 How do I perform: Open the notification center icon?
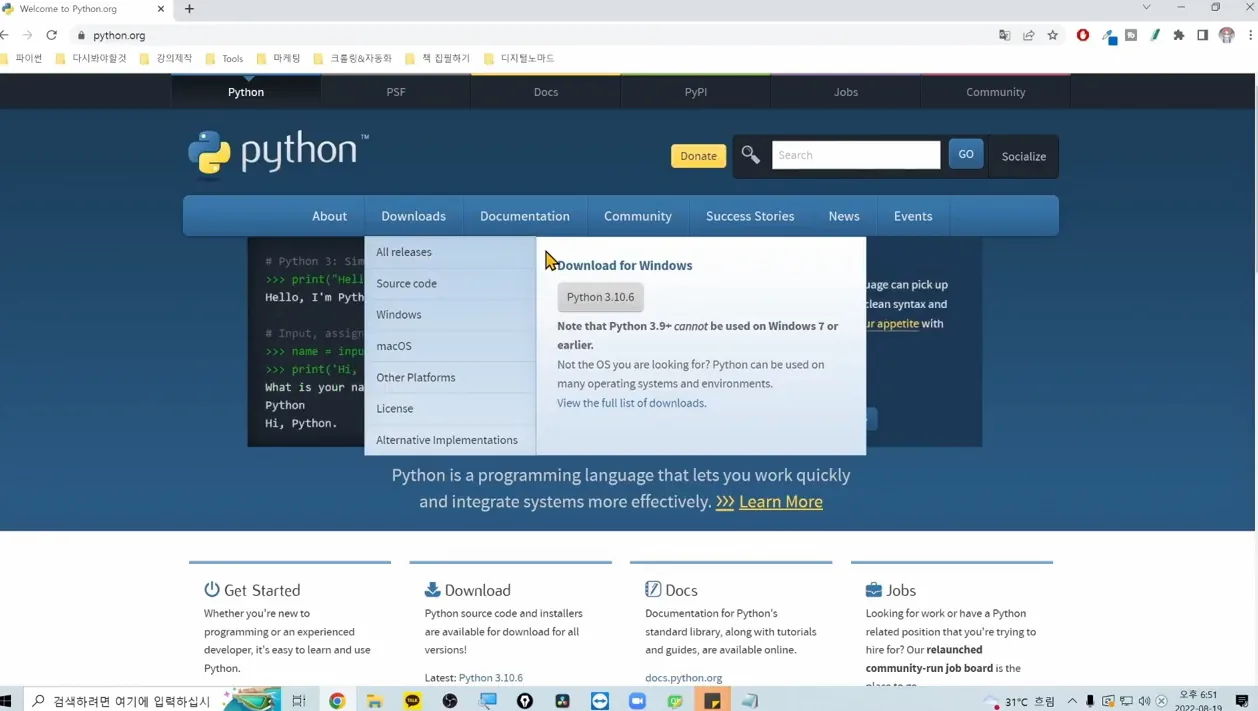coord(1242,701)
